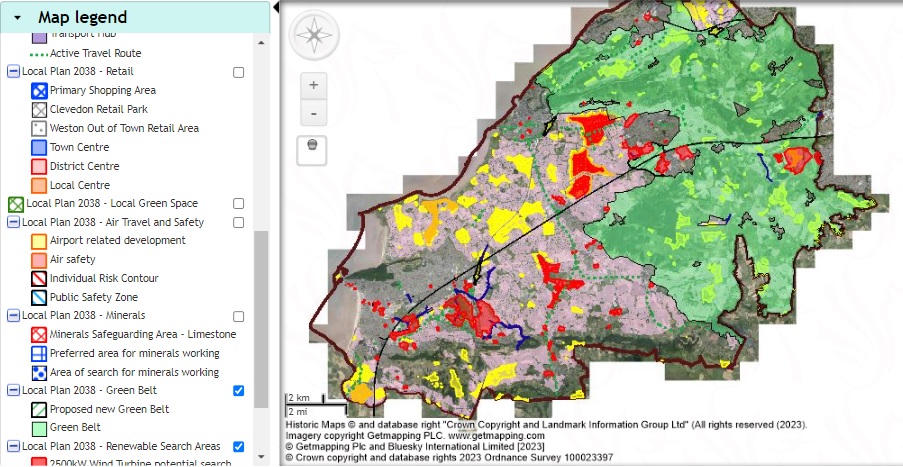Collapse the Map legend panel header arrow

point(17,17)
